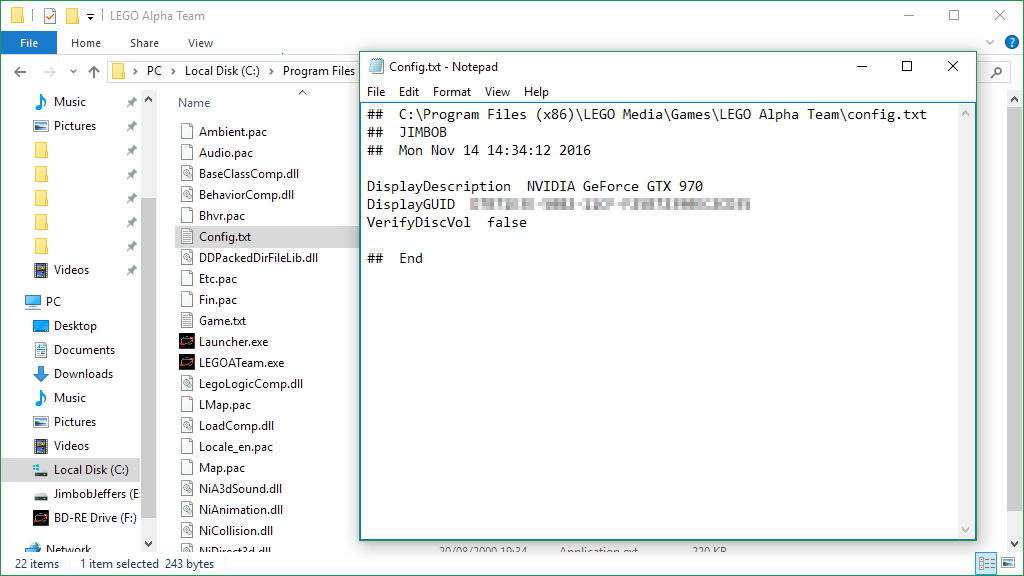Viewport: 1024px width, 576px height.
Task: Select Bhvr.pac file icon
Action: (187, 216)
